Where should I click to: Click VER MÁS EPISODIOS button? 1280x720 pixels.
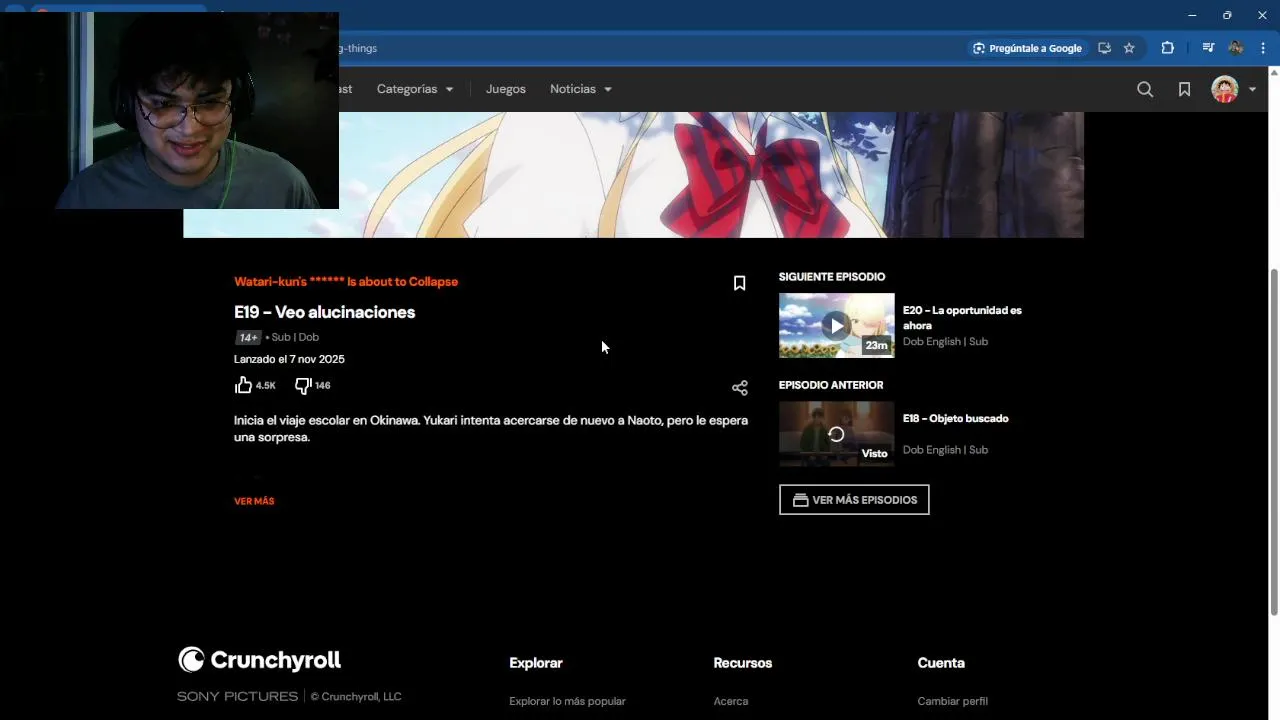click(x=854, y=500)
